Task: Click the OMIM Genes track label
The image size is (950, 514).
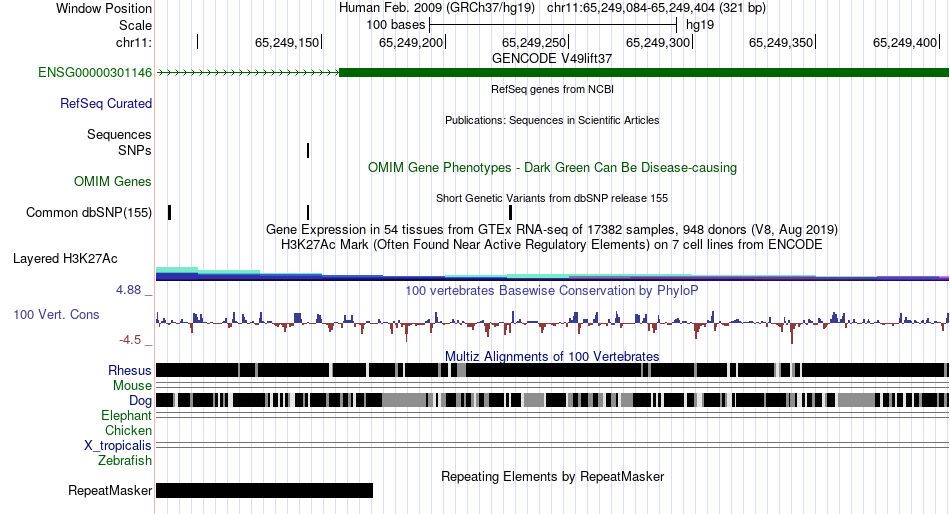Action: [x=113, y=181]
